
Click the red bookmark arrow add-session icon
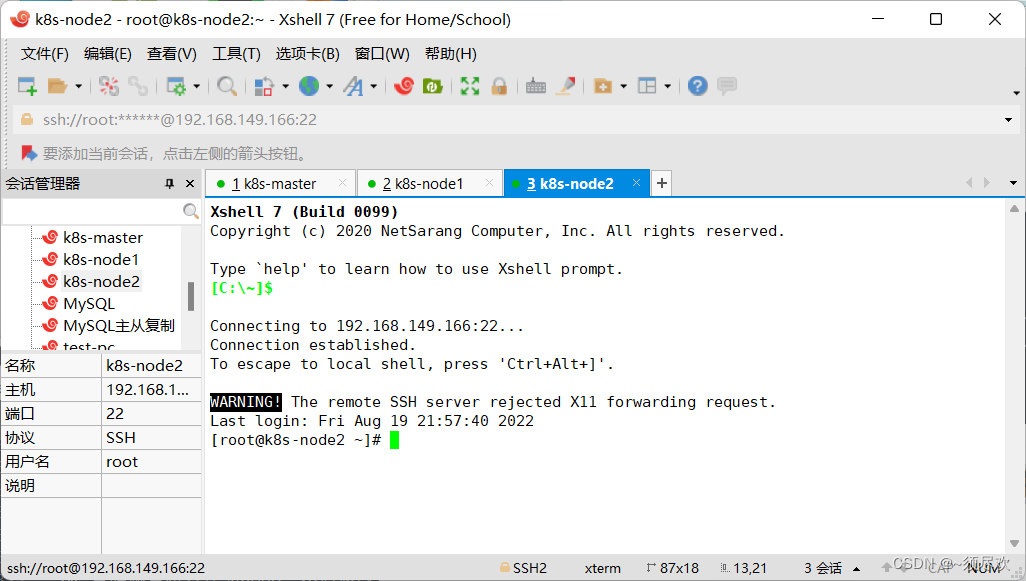pyautogui.click(x=29, y=153)
